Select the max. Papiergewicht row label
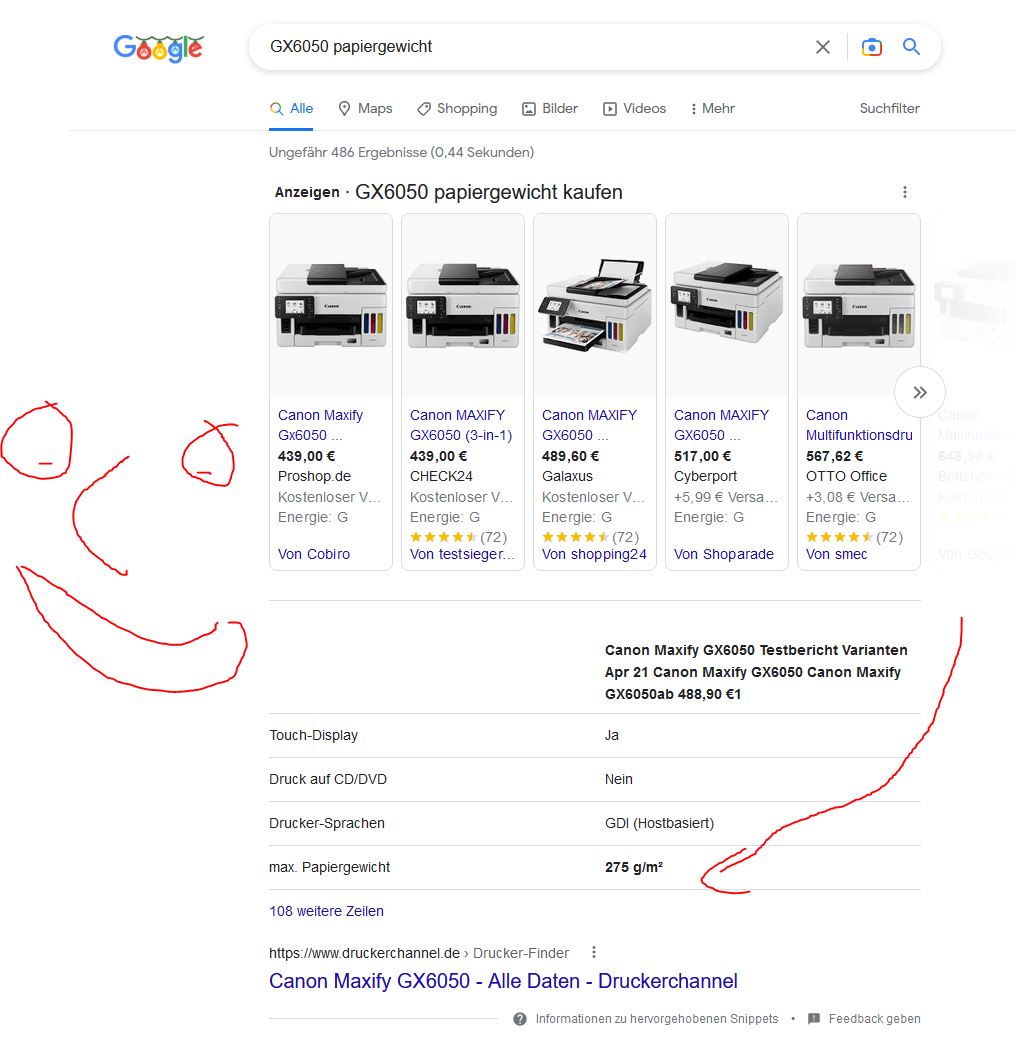The image size is (1016, 1060). (x=329, y=867)
